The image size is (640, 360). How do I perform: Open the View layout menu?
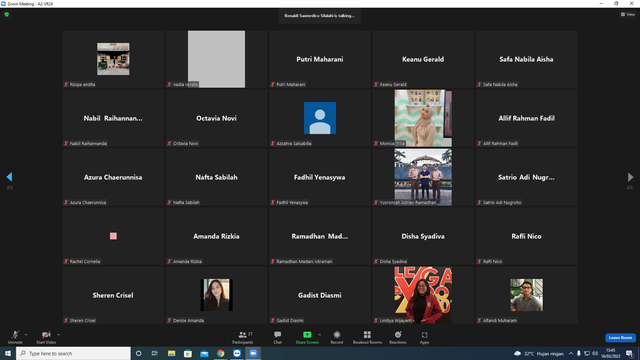pos(628,14)
